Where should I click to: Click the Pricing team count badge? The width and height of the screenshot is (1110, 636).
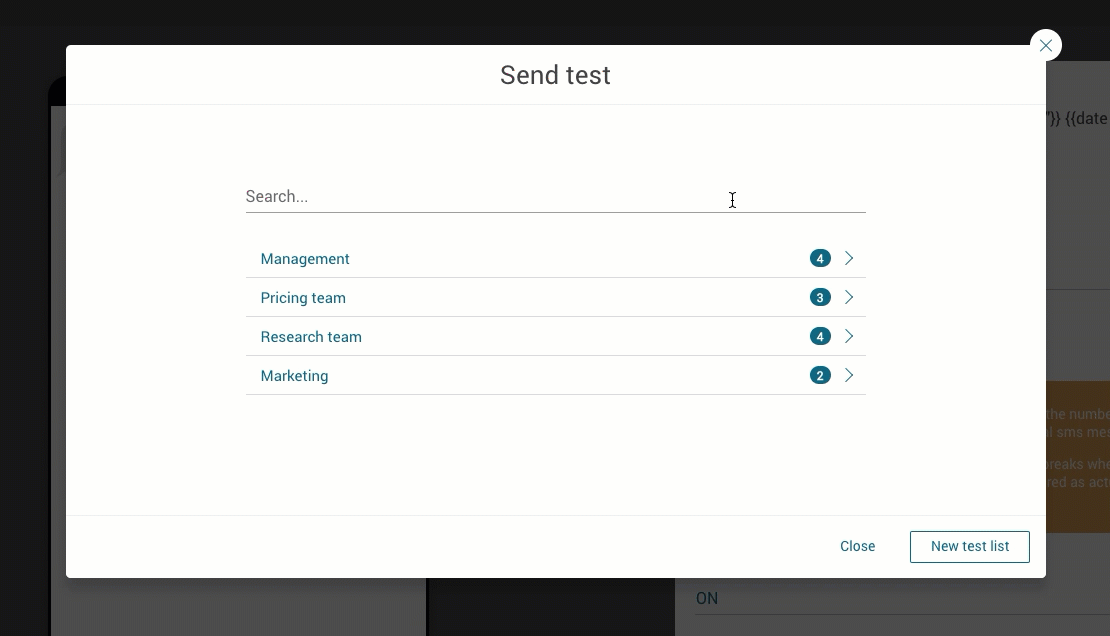(x=820, y=298)
